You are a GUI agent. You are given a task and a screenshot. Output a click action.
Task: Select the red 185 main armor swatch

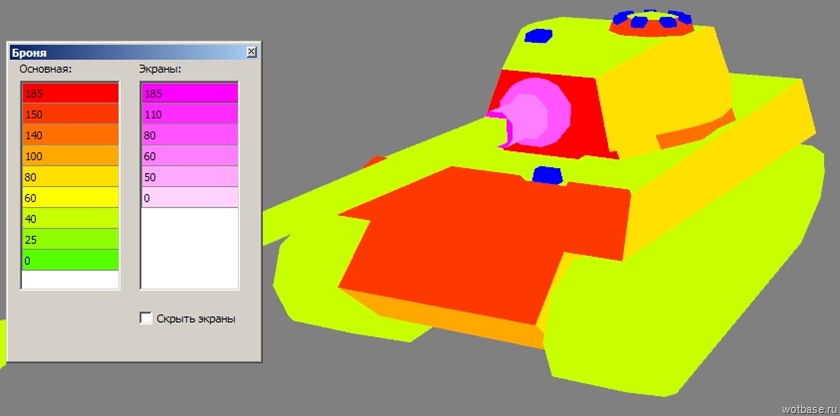(70, 93)
